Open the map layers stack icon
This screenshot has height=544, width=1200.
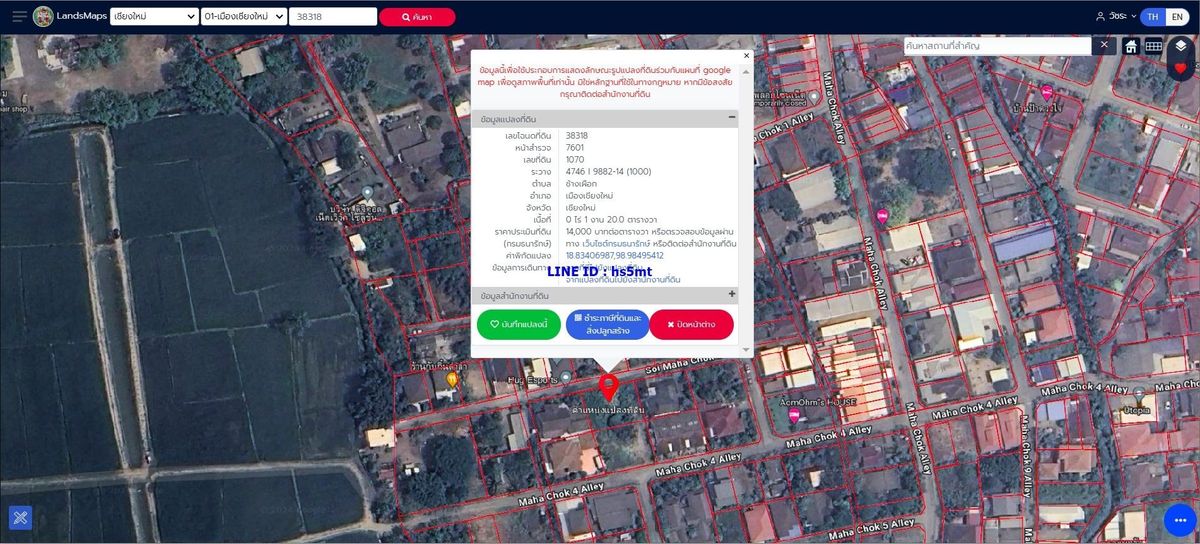click(1180, 46)
